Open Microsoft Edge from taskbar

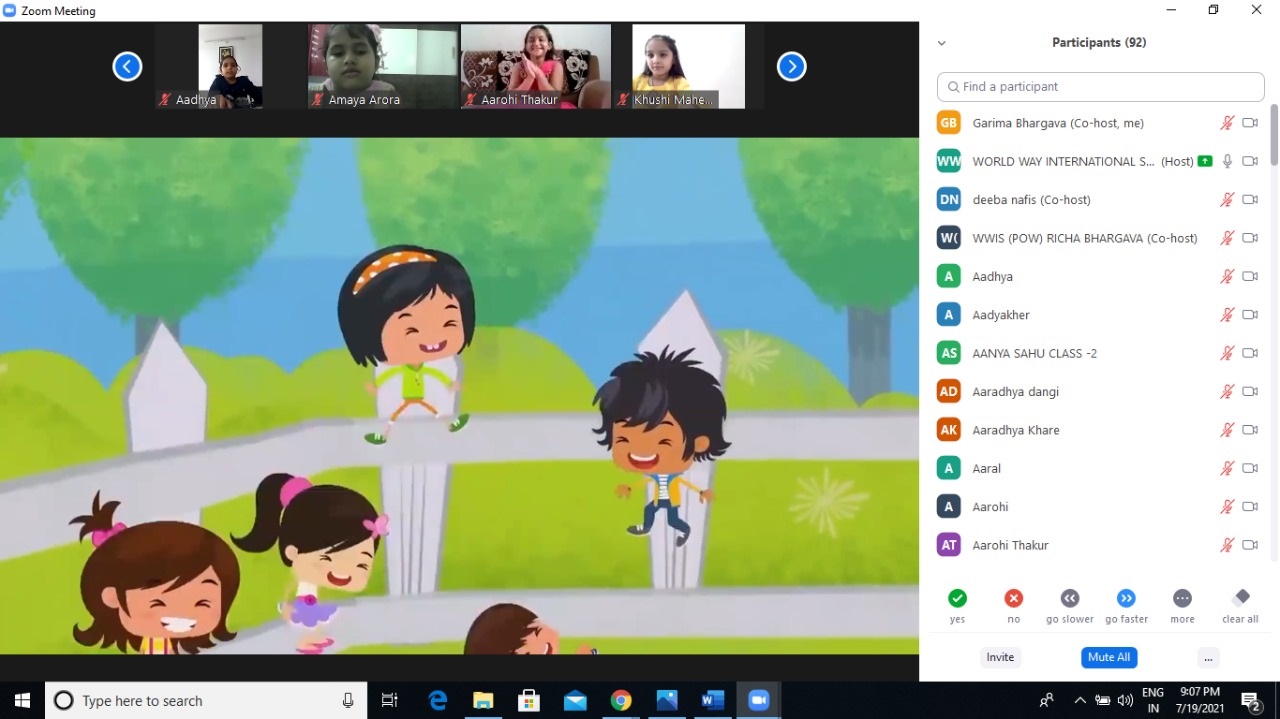(x=438, y=700)
